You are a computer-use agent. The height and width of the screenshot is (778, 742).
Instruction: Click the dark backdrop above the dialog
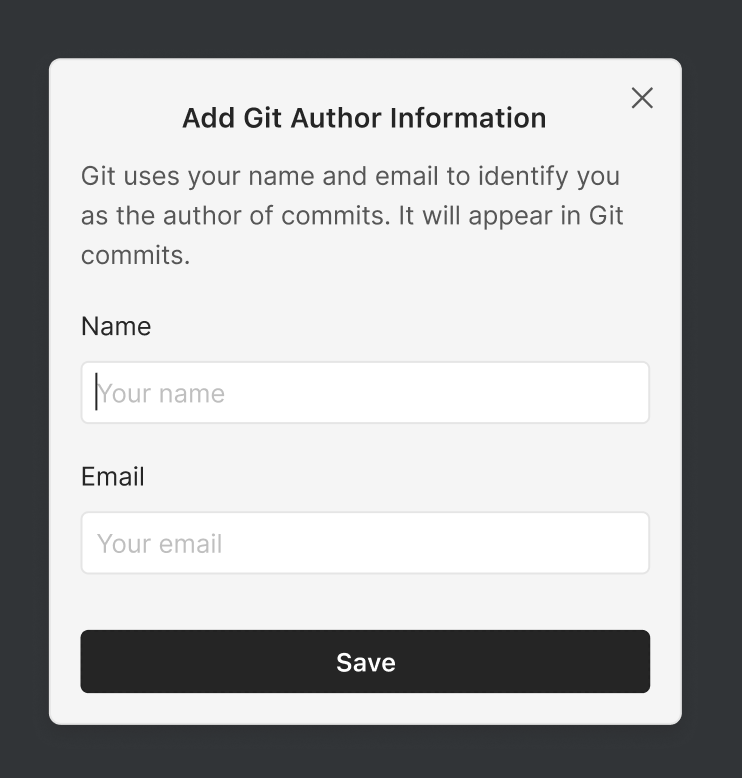(370, 28)
